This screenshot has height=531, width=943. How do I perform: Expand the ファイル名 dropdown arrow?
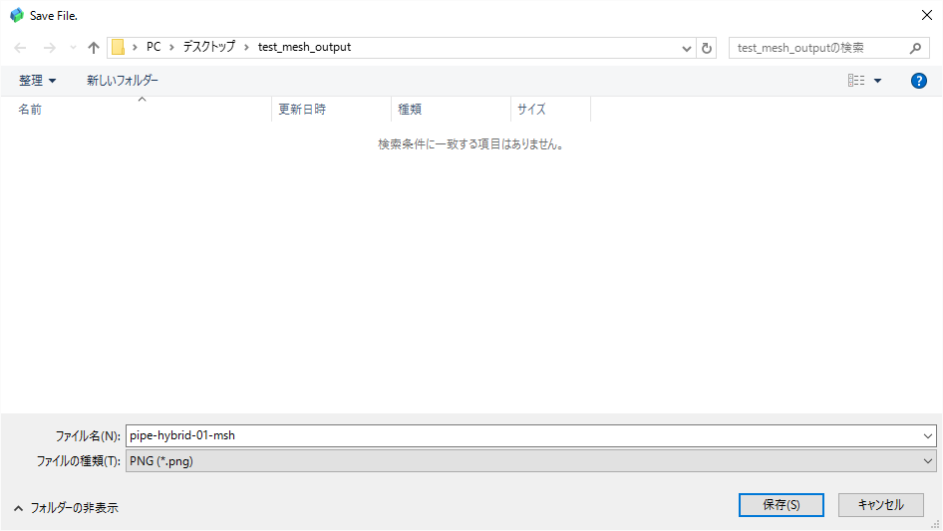(x=927, y=436)
